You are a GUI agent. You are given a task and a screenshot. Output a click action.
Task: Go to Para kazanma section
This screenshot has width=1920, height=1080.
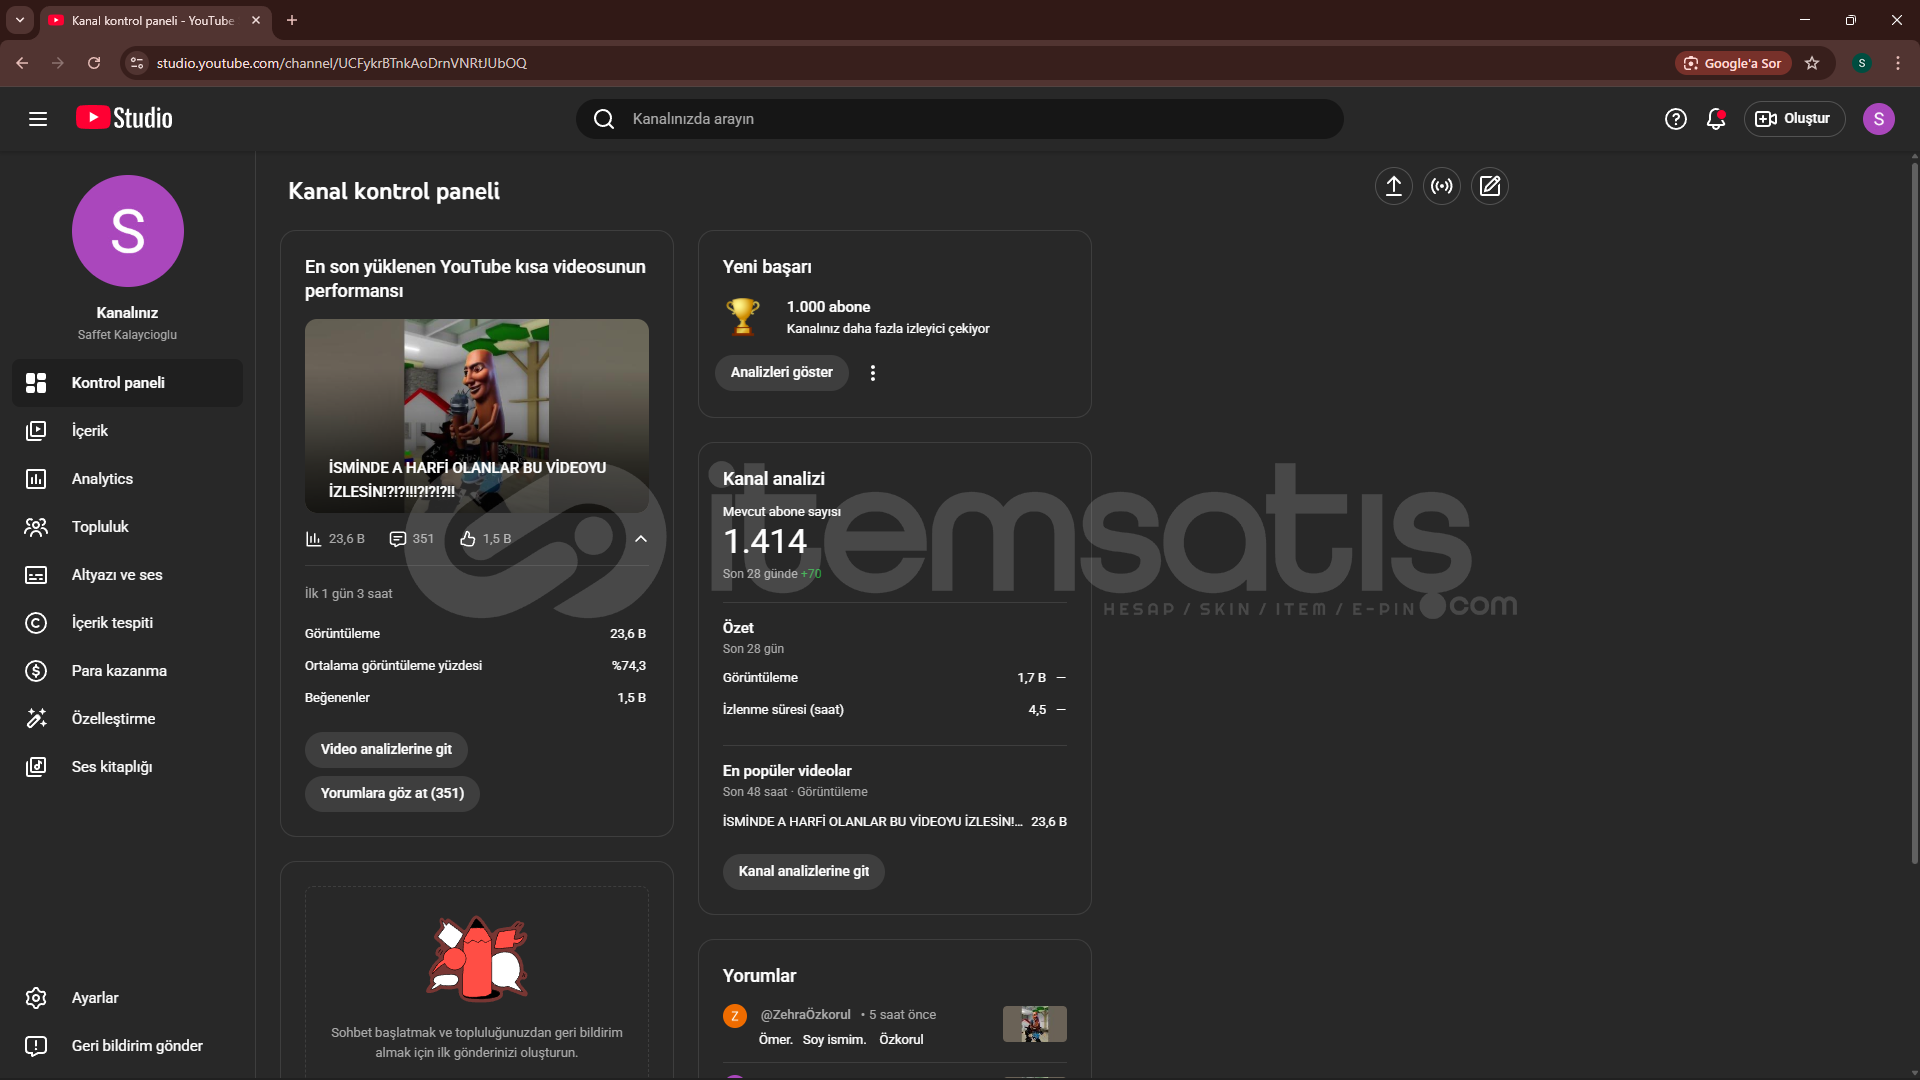(x=119, y=671)
